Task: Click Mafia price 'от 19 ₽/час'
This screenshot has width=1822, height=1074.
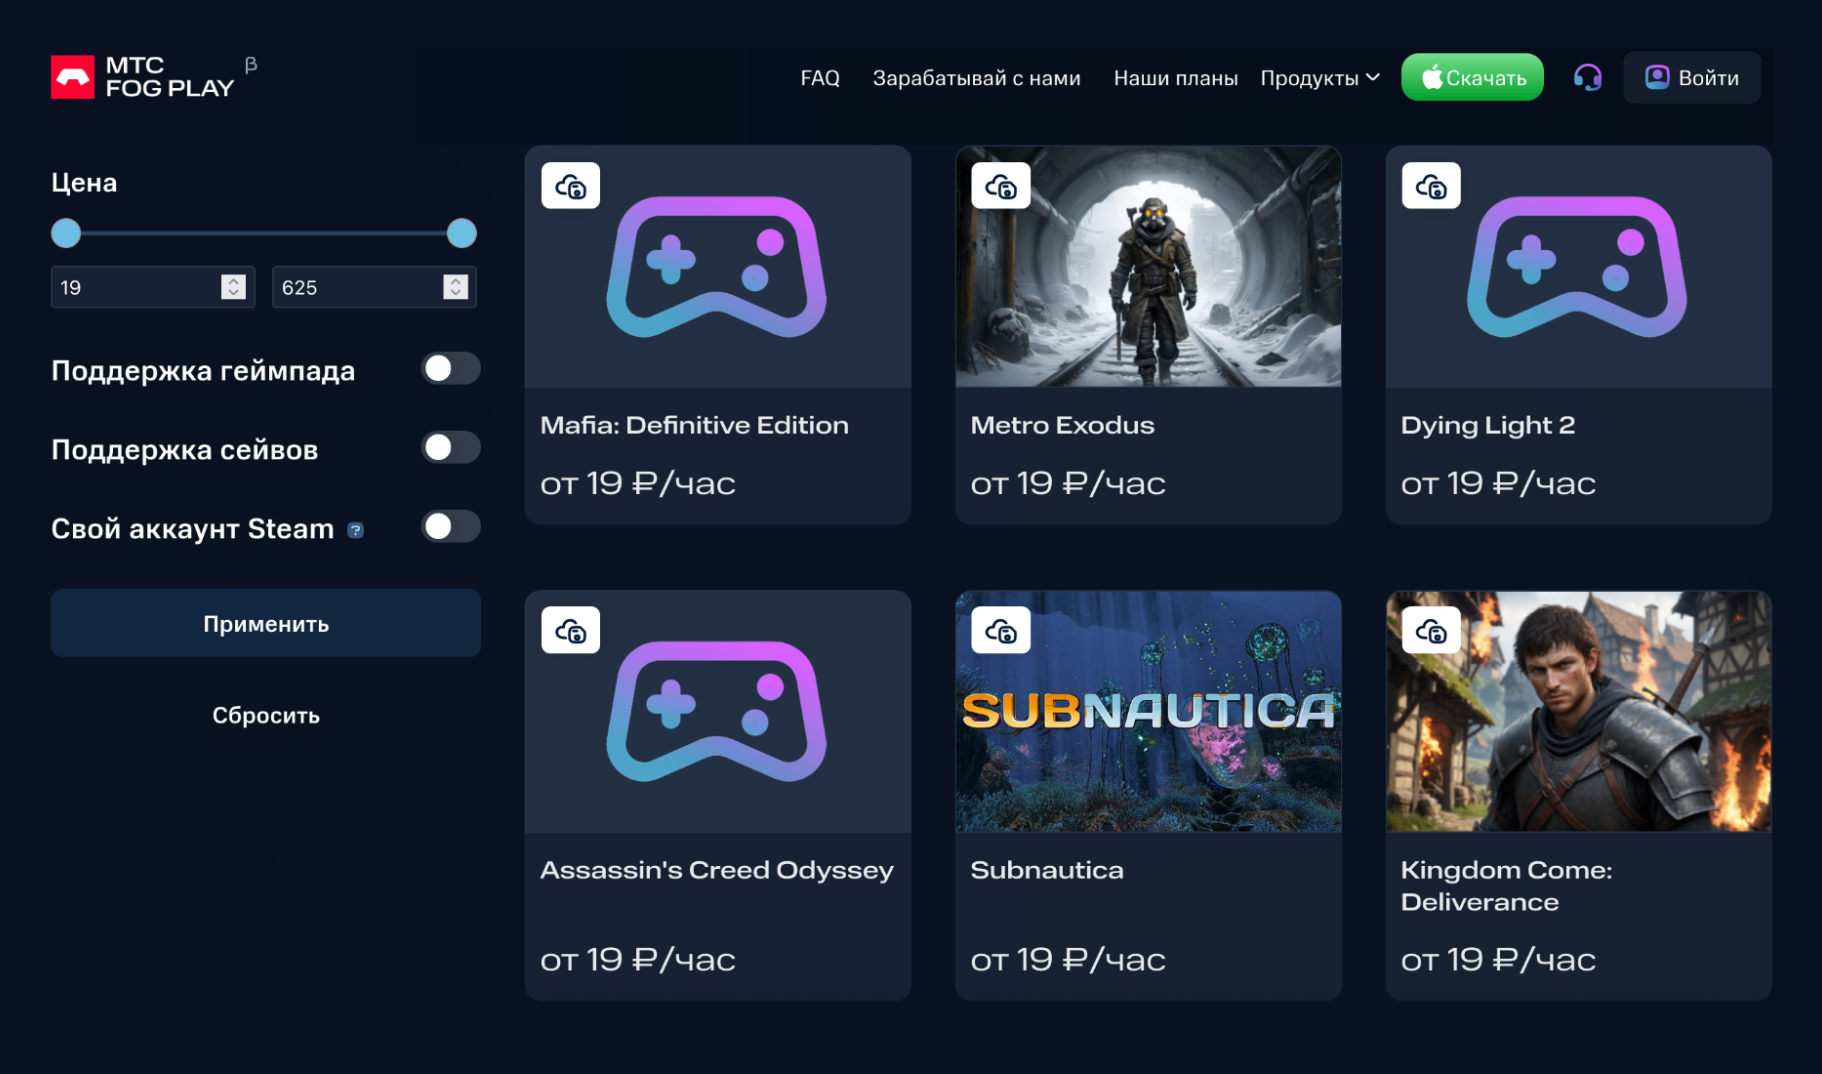Action: pyautogui.click(x=638, y=484)
